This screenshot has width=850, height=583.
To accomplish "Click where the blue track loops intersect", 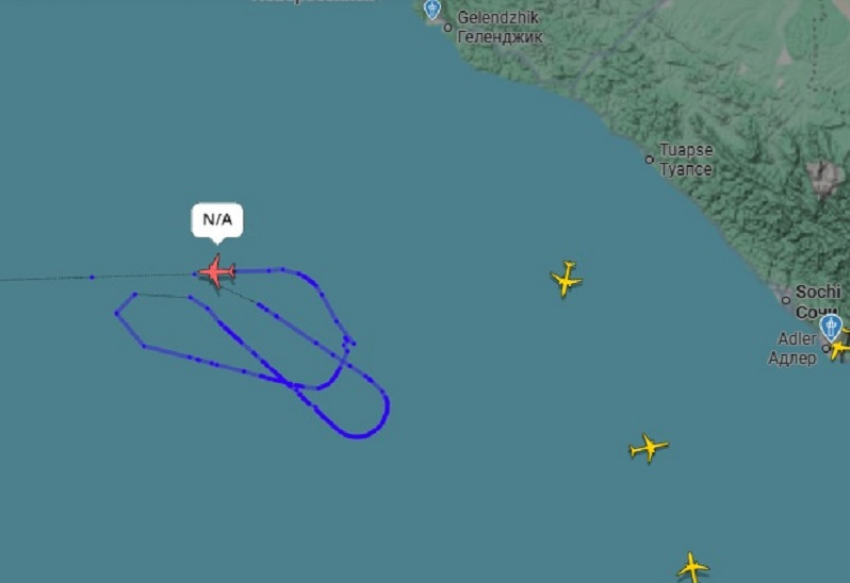I will (x=293, y=386).
